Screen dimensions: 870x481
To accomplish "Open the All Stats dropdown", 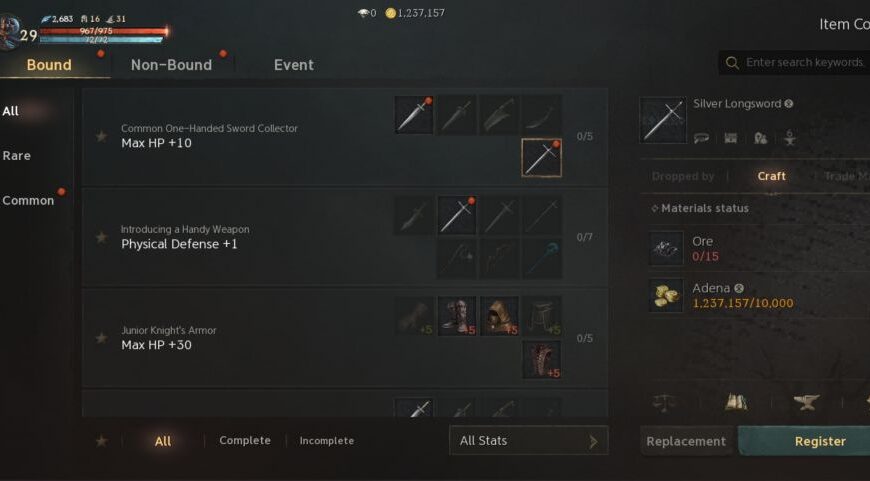I will [x=529, y=441].
